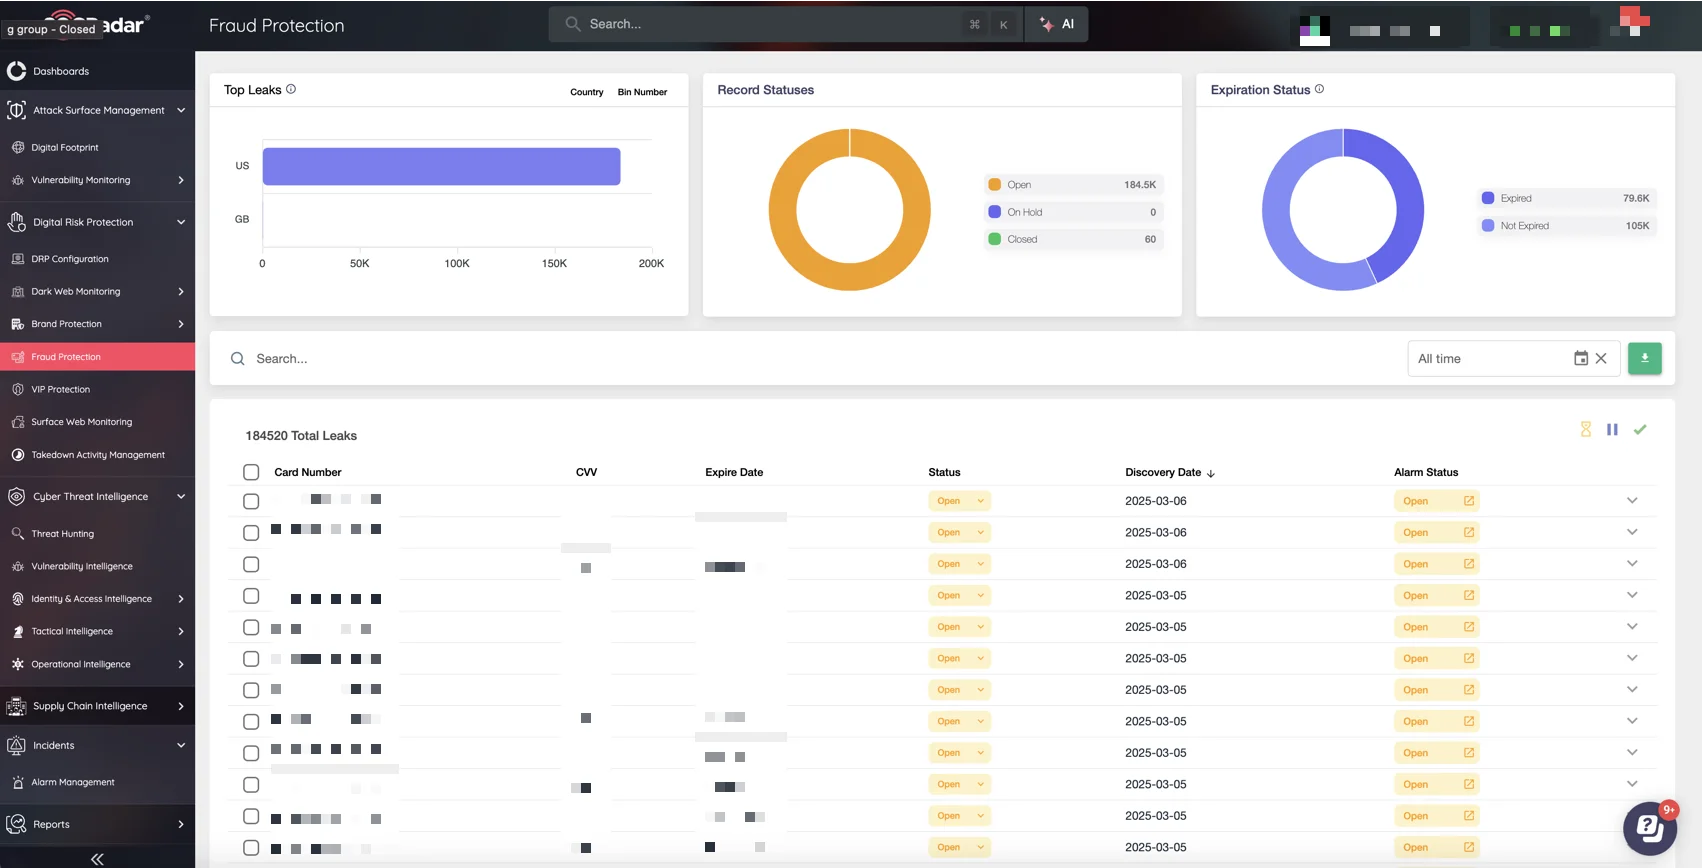This screenshot has height=868, width=1702.
Task: Expand Supply Chain Intelligence submenu
Action: tap(181, 706)
